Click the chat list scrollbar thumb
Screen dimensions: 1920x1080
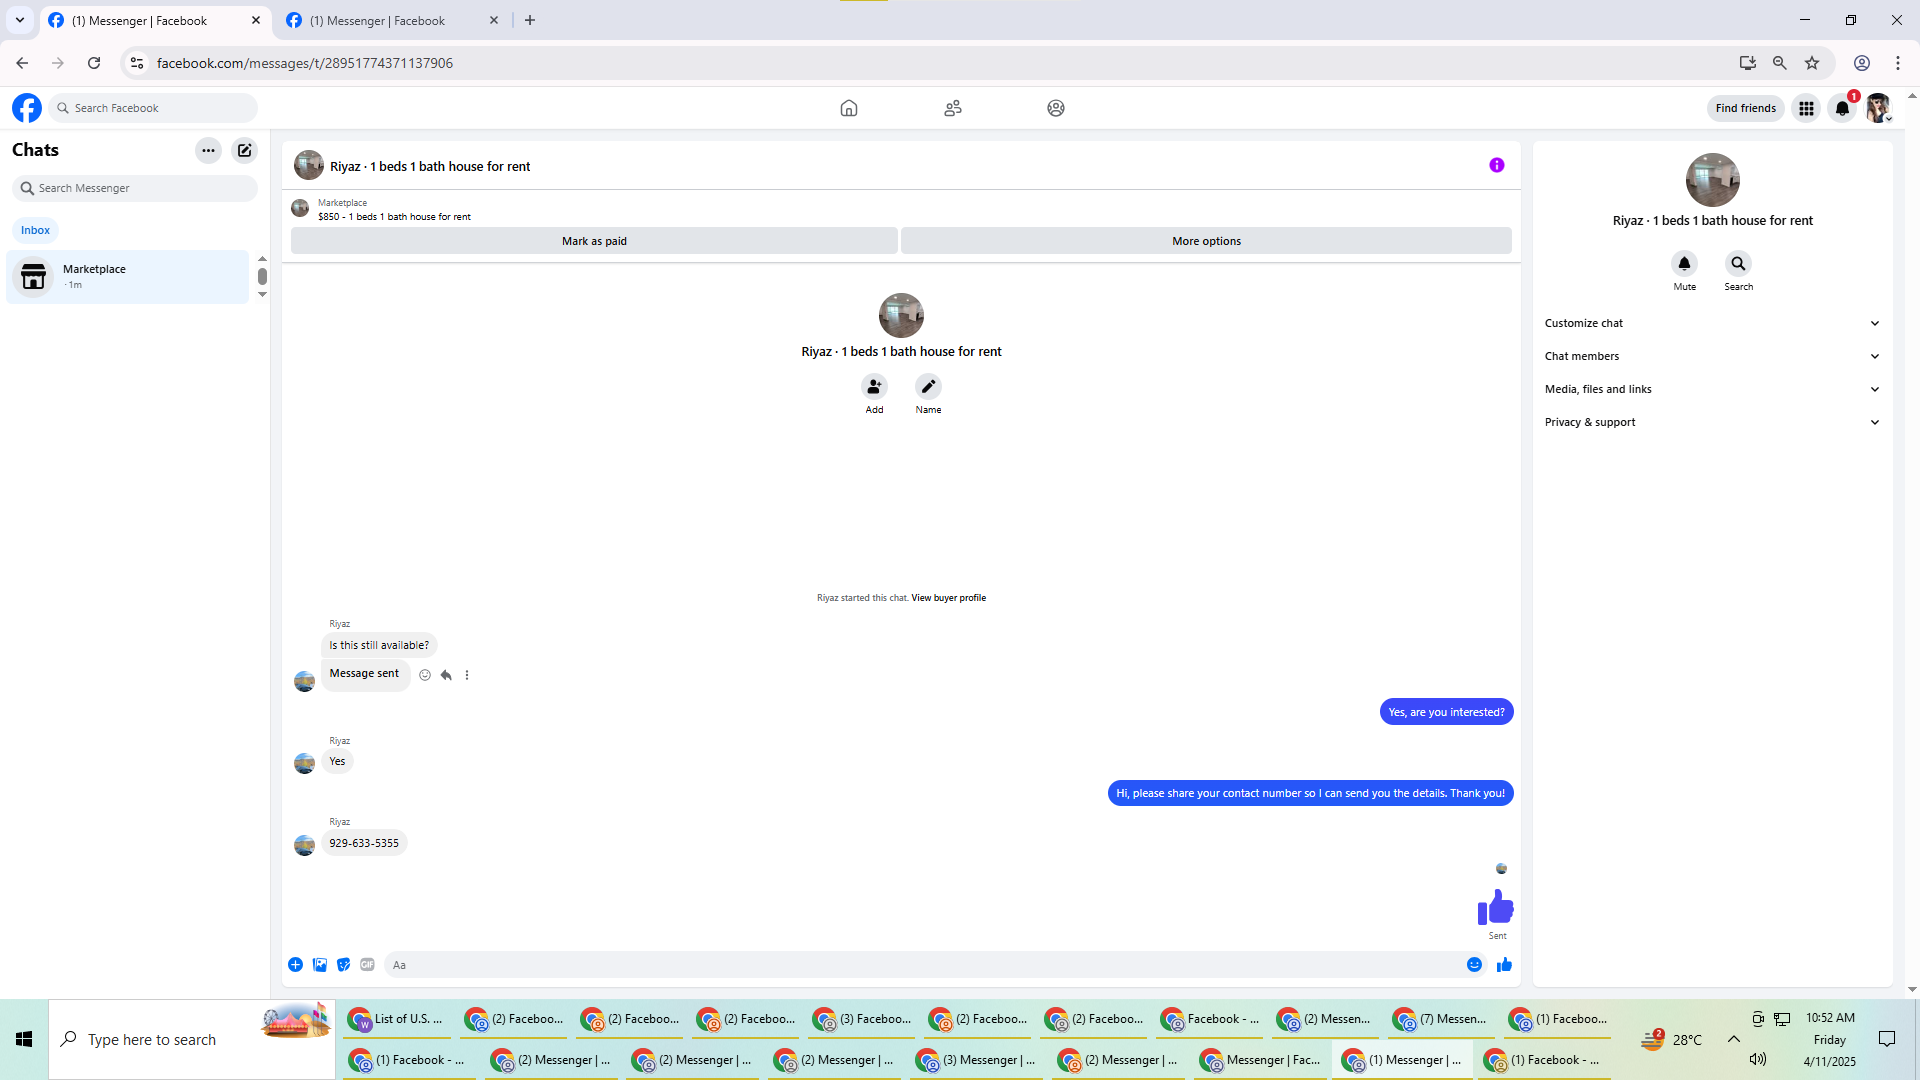pos(262,276)
